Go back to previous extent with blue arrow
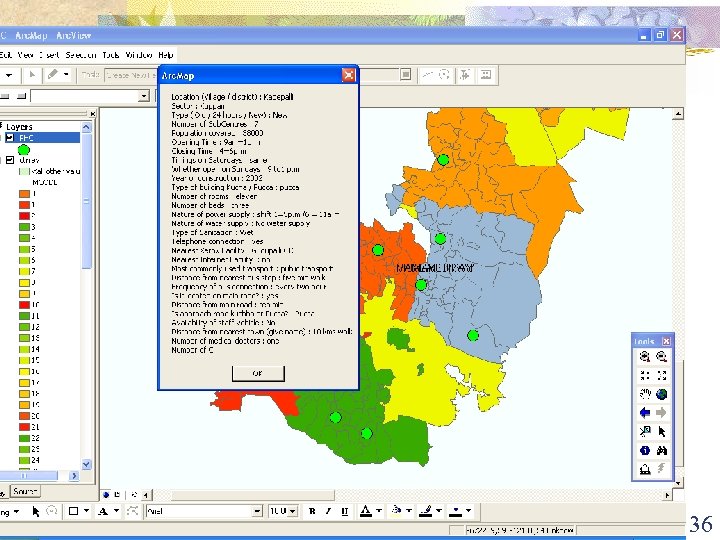 click(x=645, y=412)
